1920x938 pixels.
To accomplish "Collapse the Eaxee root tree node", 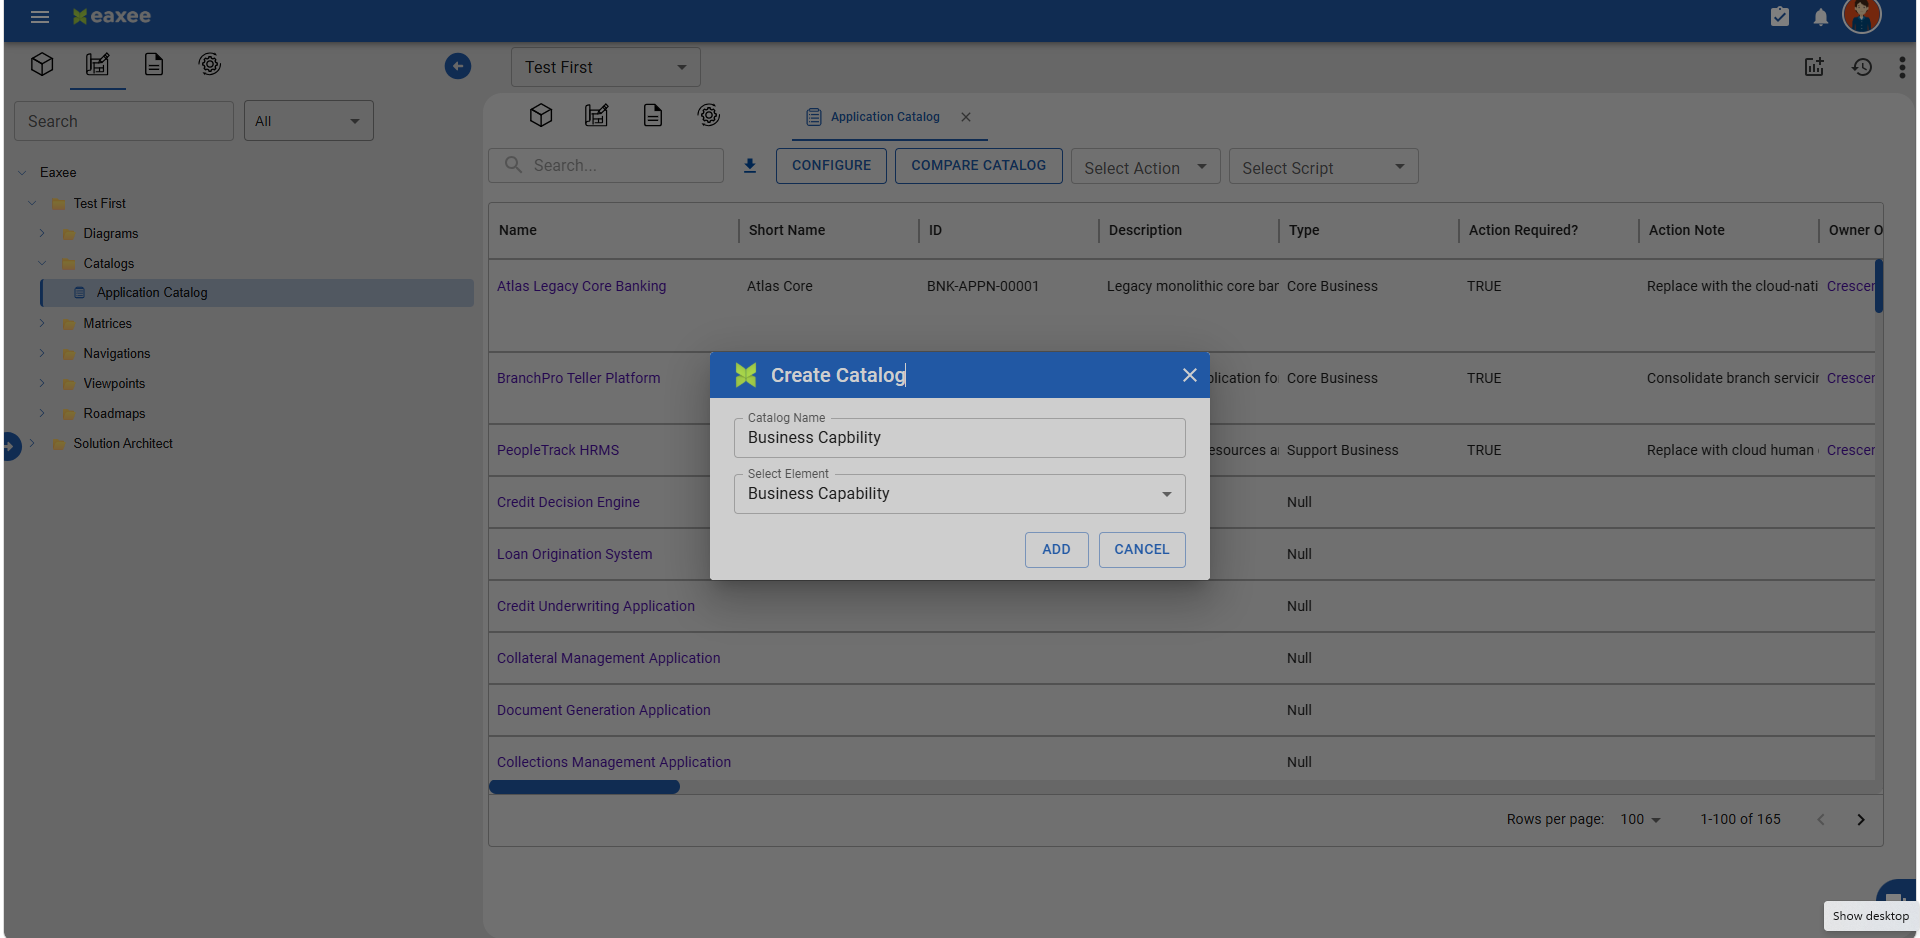I will (22, 173).
